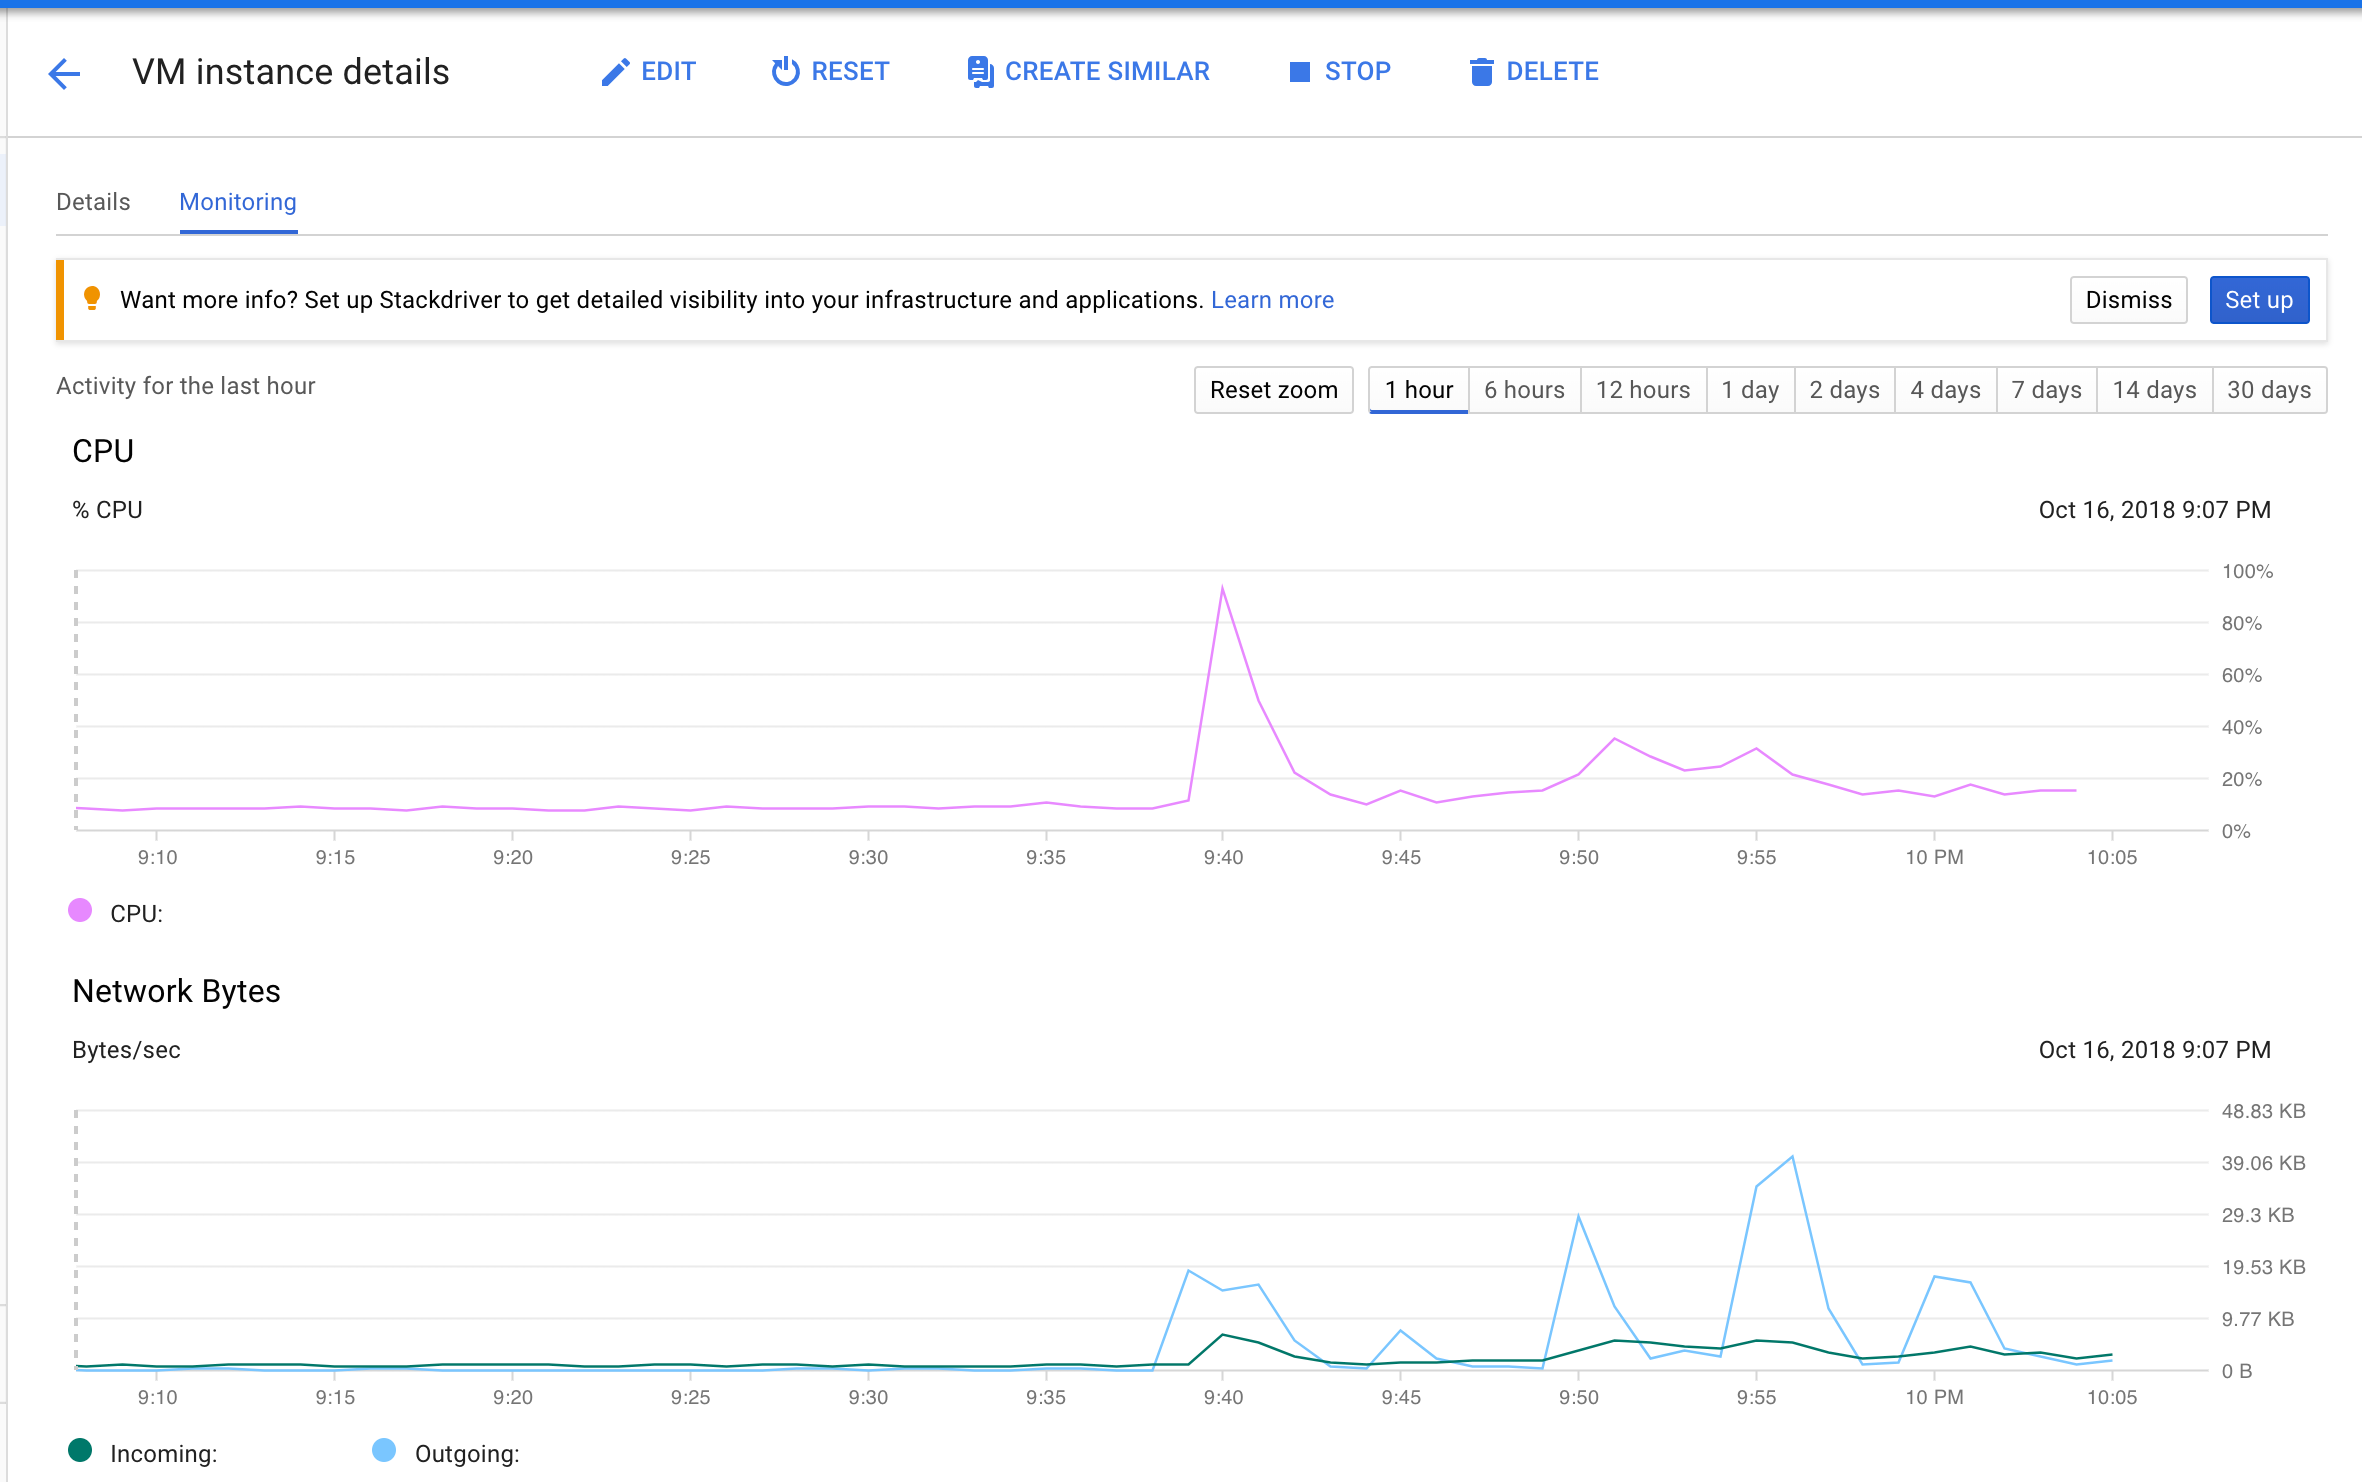Click the Network Bytes chart timestamp
The width and height of the screenshot is (2362, 1482).
pyautogui.click(x=2154, y=1050)
